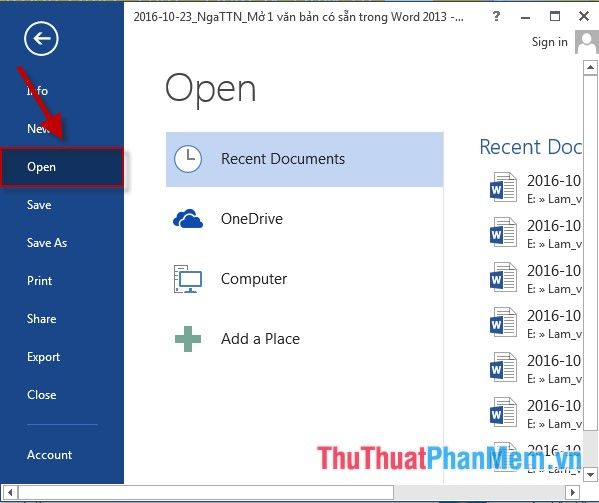
Task: Click the Computer monitor icon
Action: [x=188, y=279]
